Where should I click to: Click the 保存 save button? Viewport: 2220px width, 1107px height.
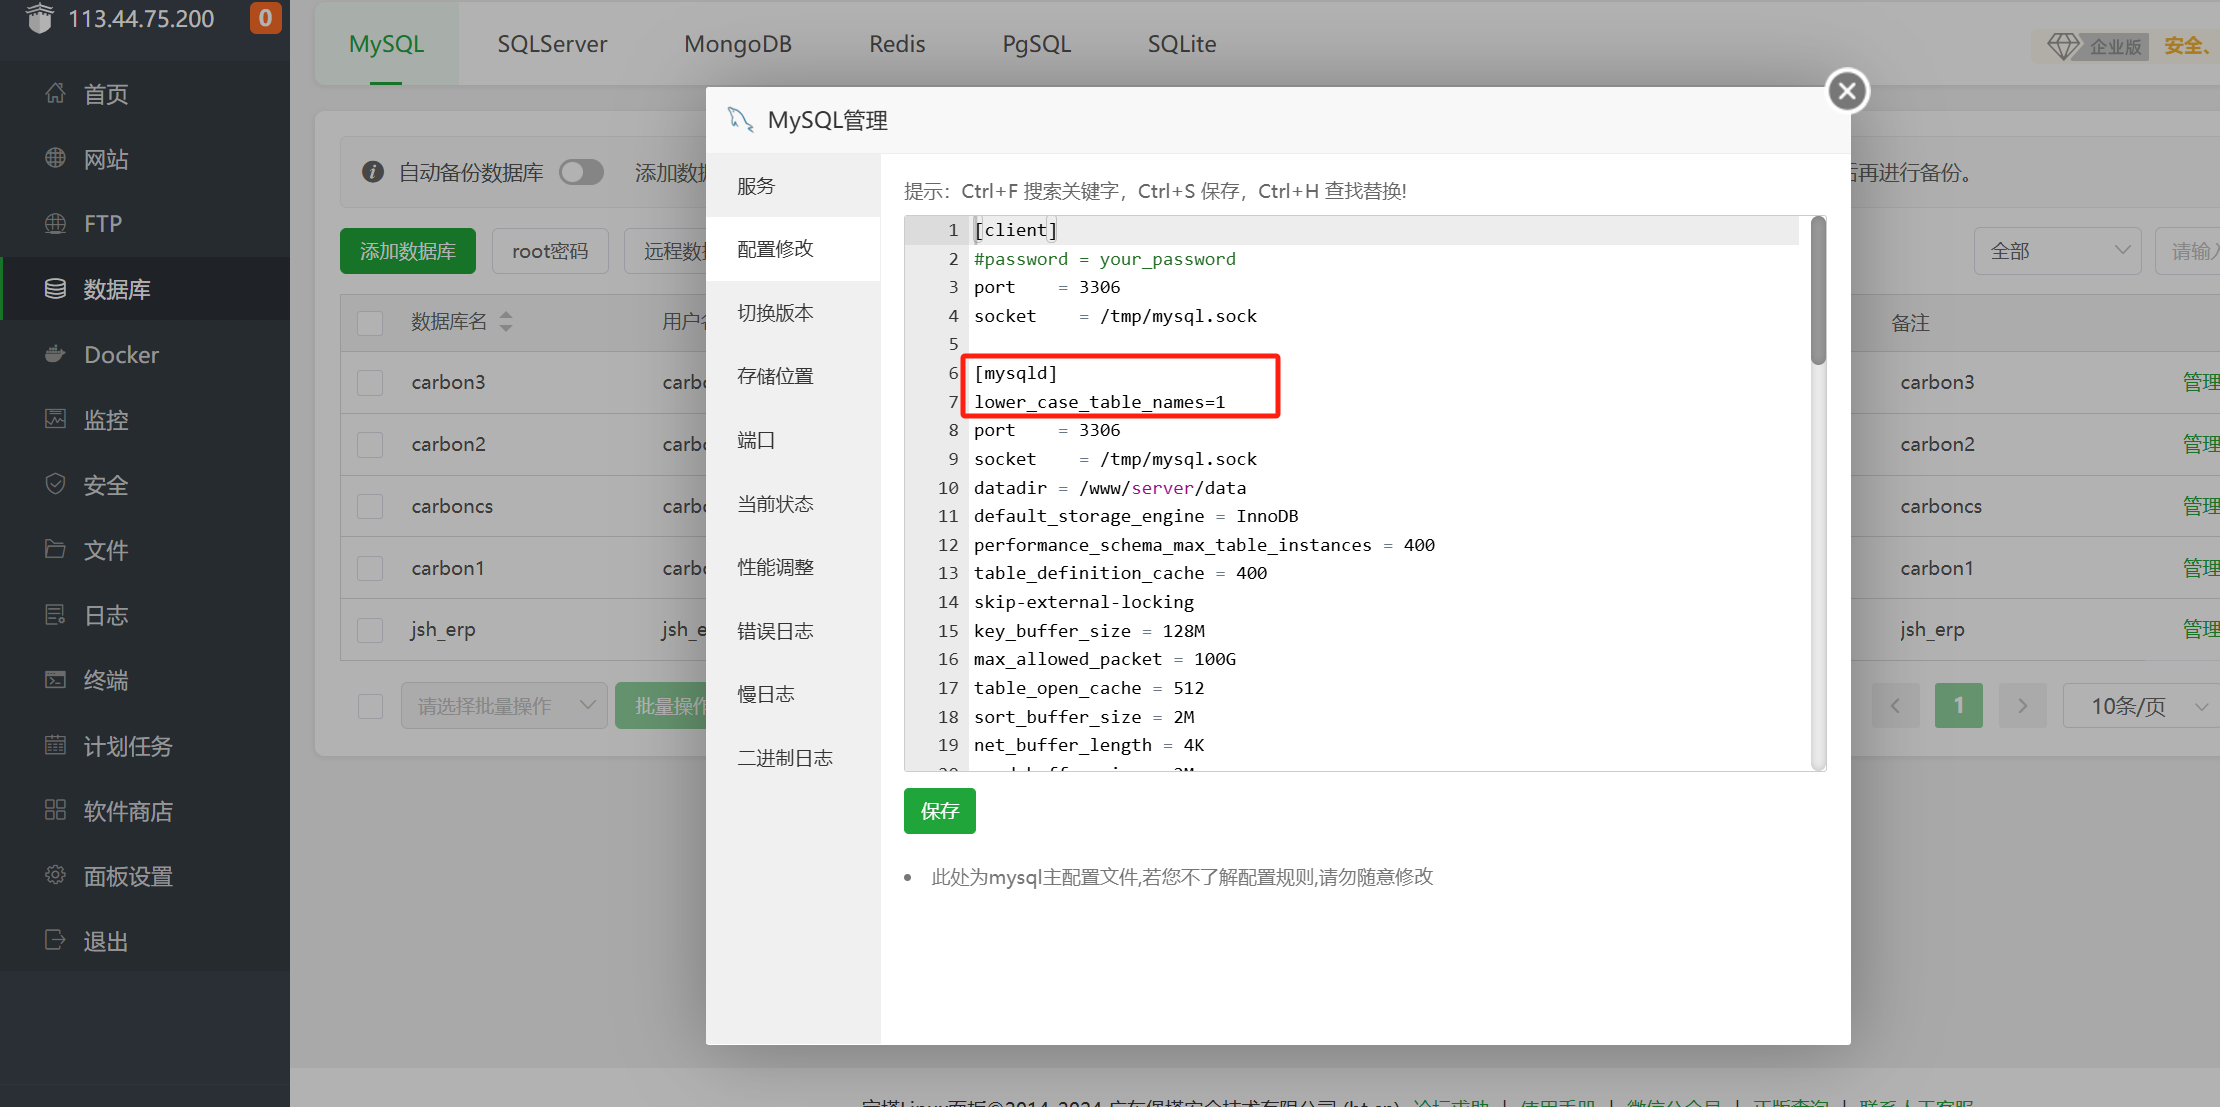(939, 811)
